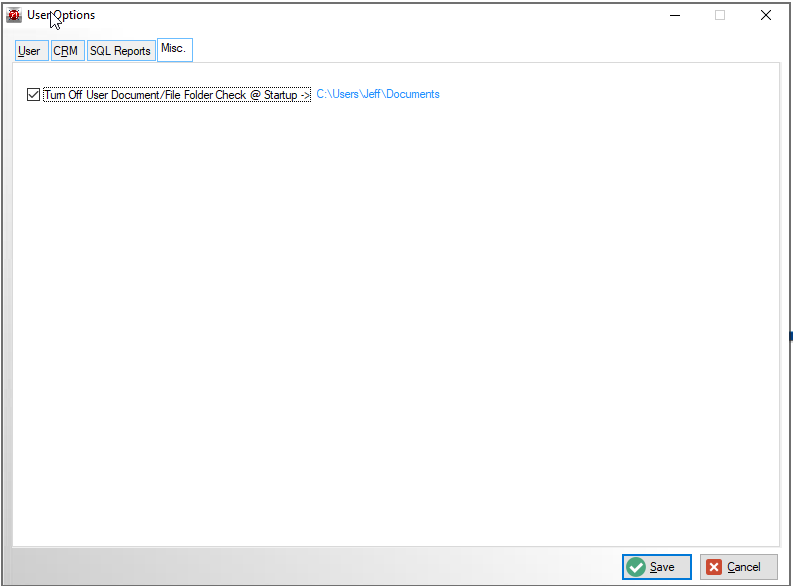The width and height of the screenshot is (793, 586).
Task: Open the C:\Users\Jeff\Documents path link
Action: (x=378, y=94)
